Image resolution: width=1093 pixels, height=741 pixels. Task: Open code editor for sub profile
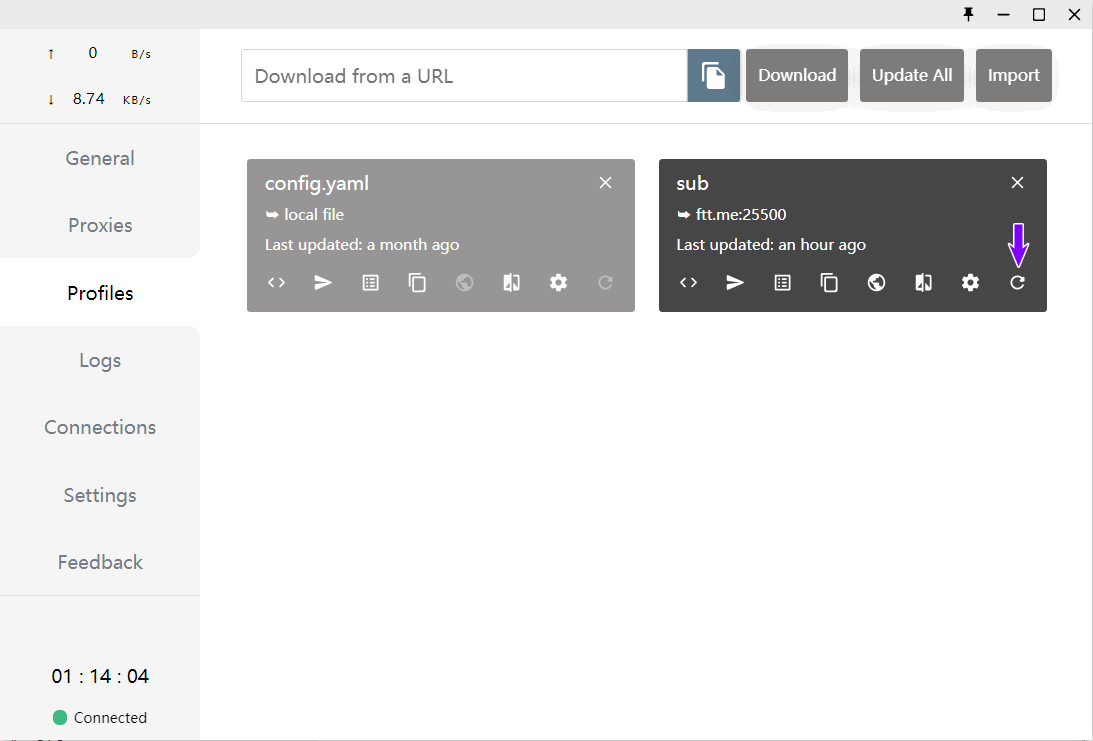(688, 283)
